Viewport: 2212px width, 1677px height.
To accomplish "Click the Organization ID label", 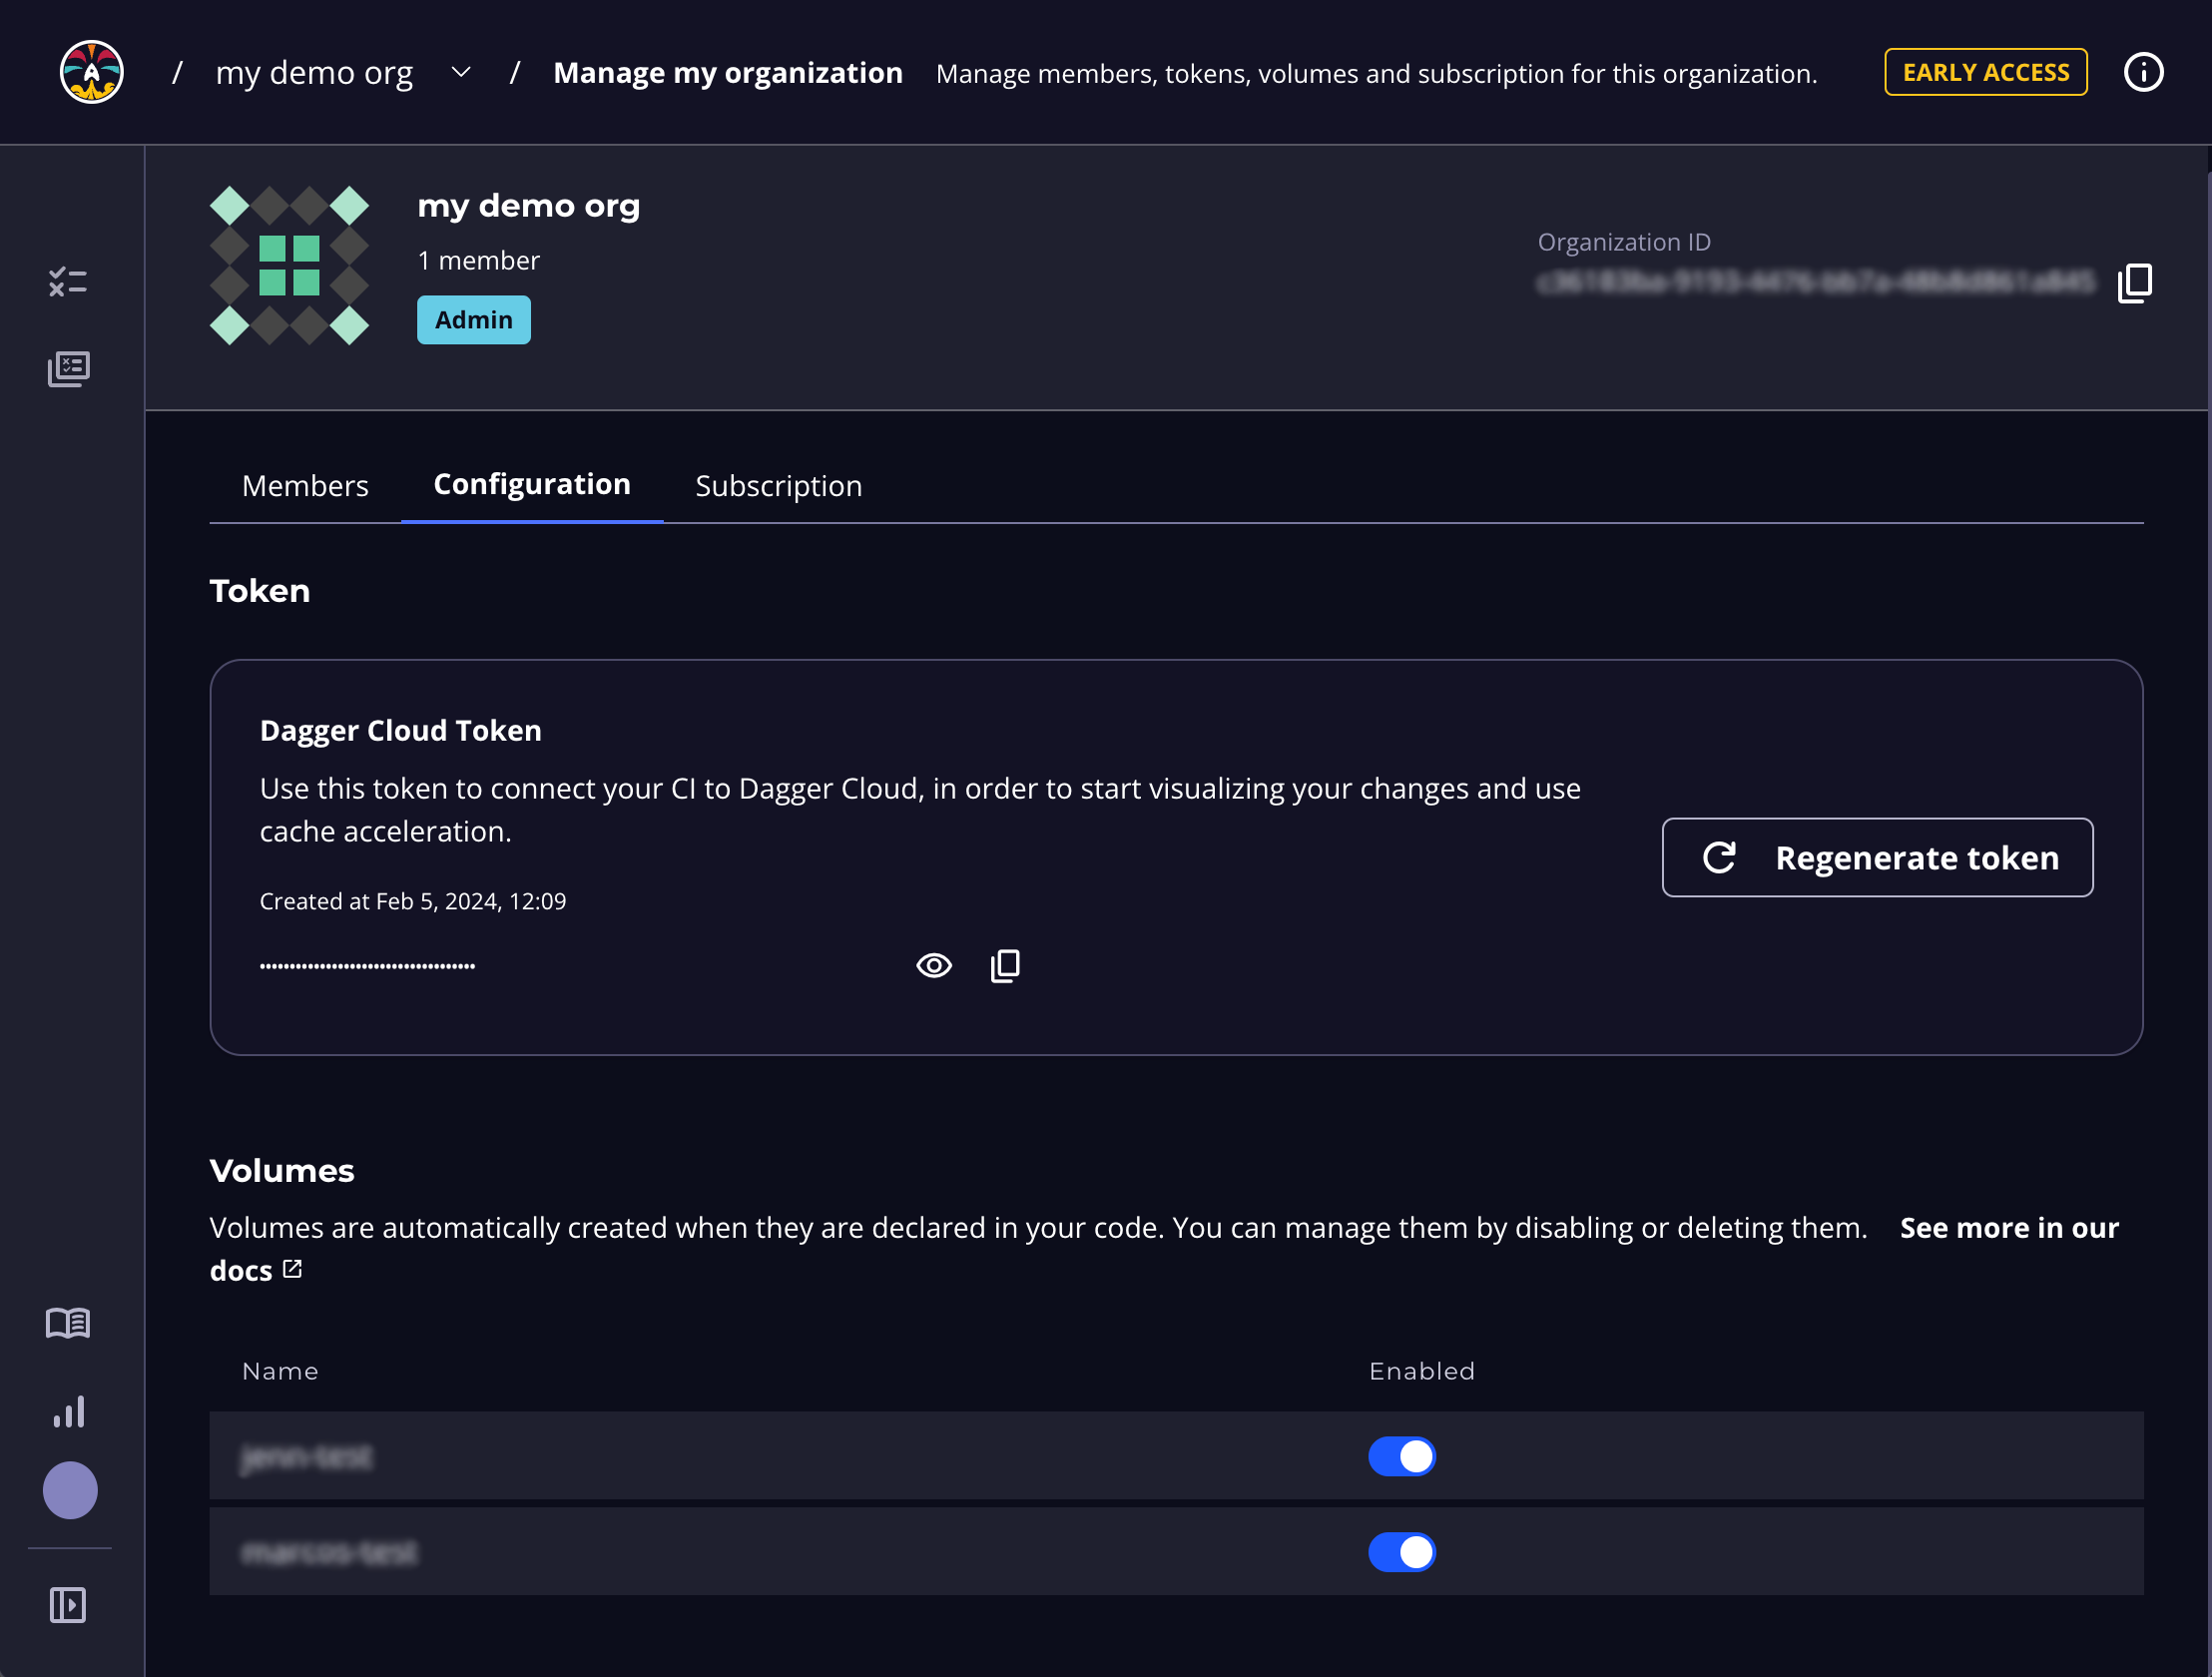I will 1624,242.
